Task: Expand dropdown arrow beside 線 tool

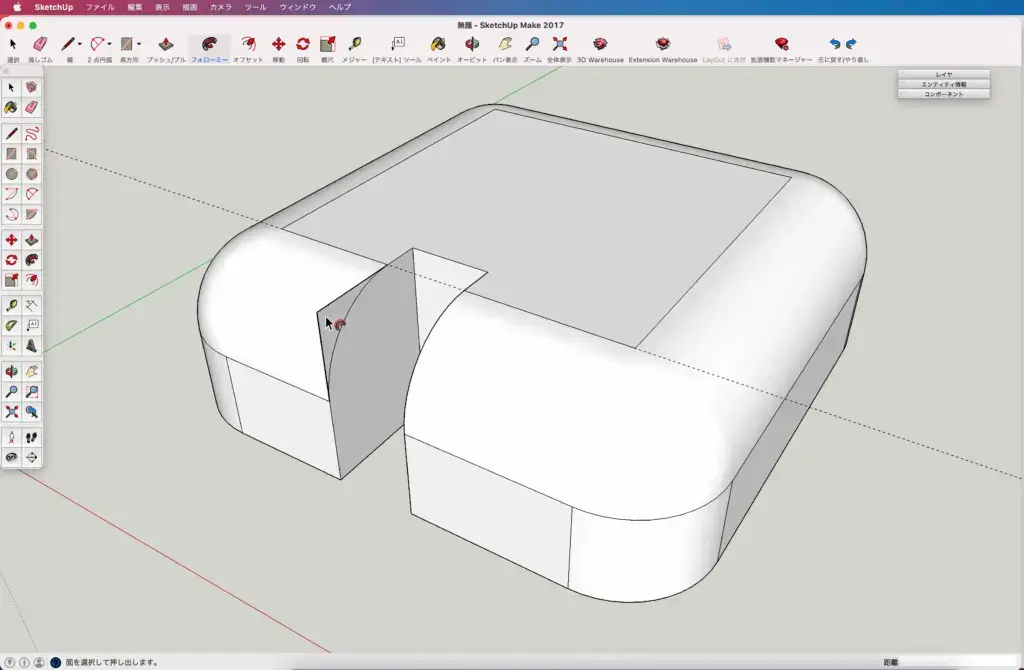Action: pos(80,44)
